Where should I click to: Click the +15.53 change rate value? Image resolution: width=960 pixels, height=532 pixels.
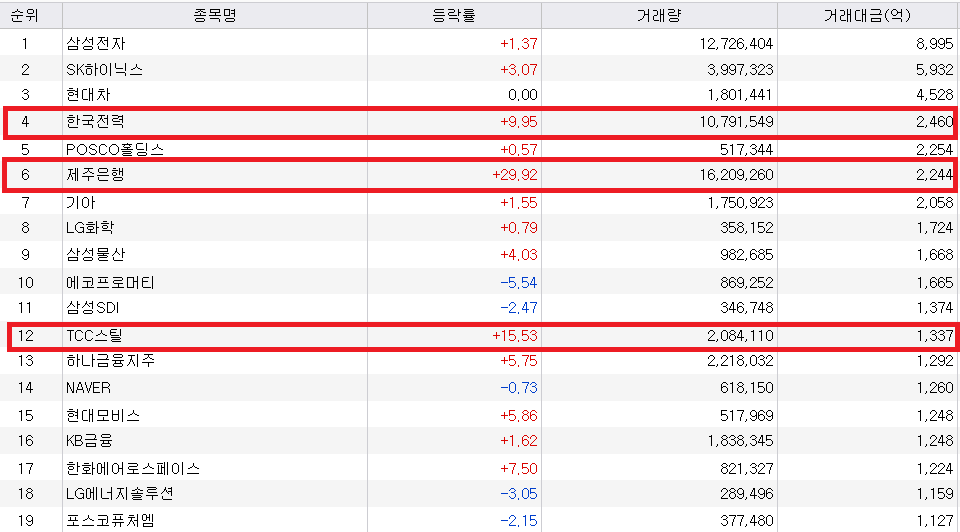[515, 336]
